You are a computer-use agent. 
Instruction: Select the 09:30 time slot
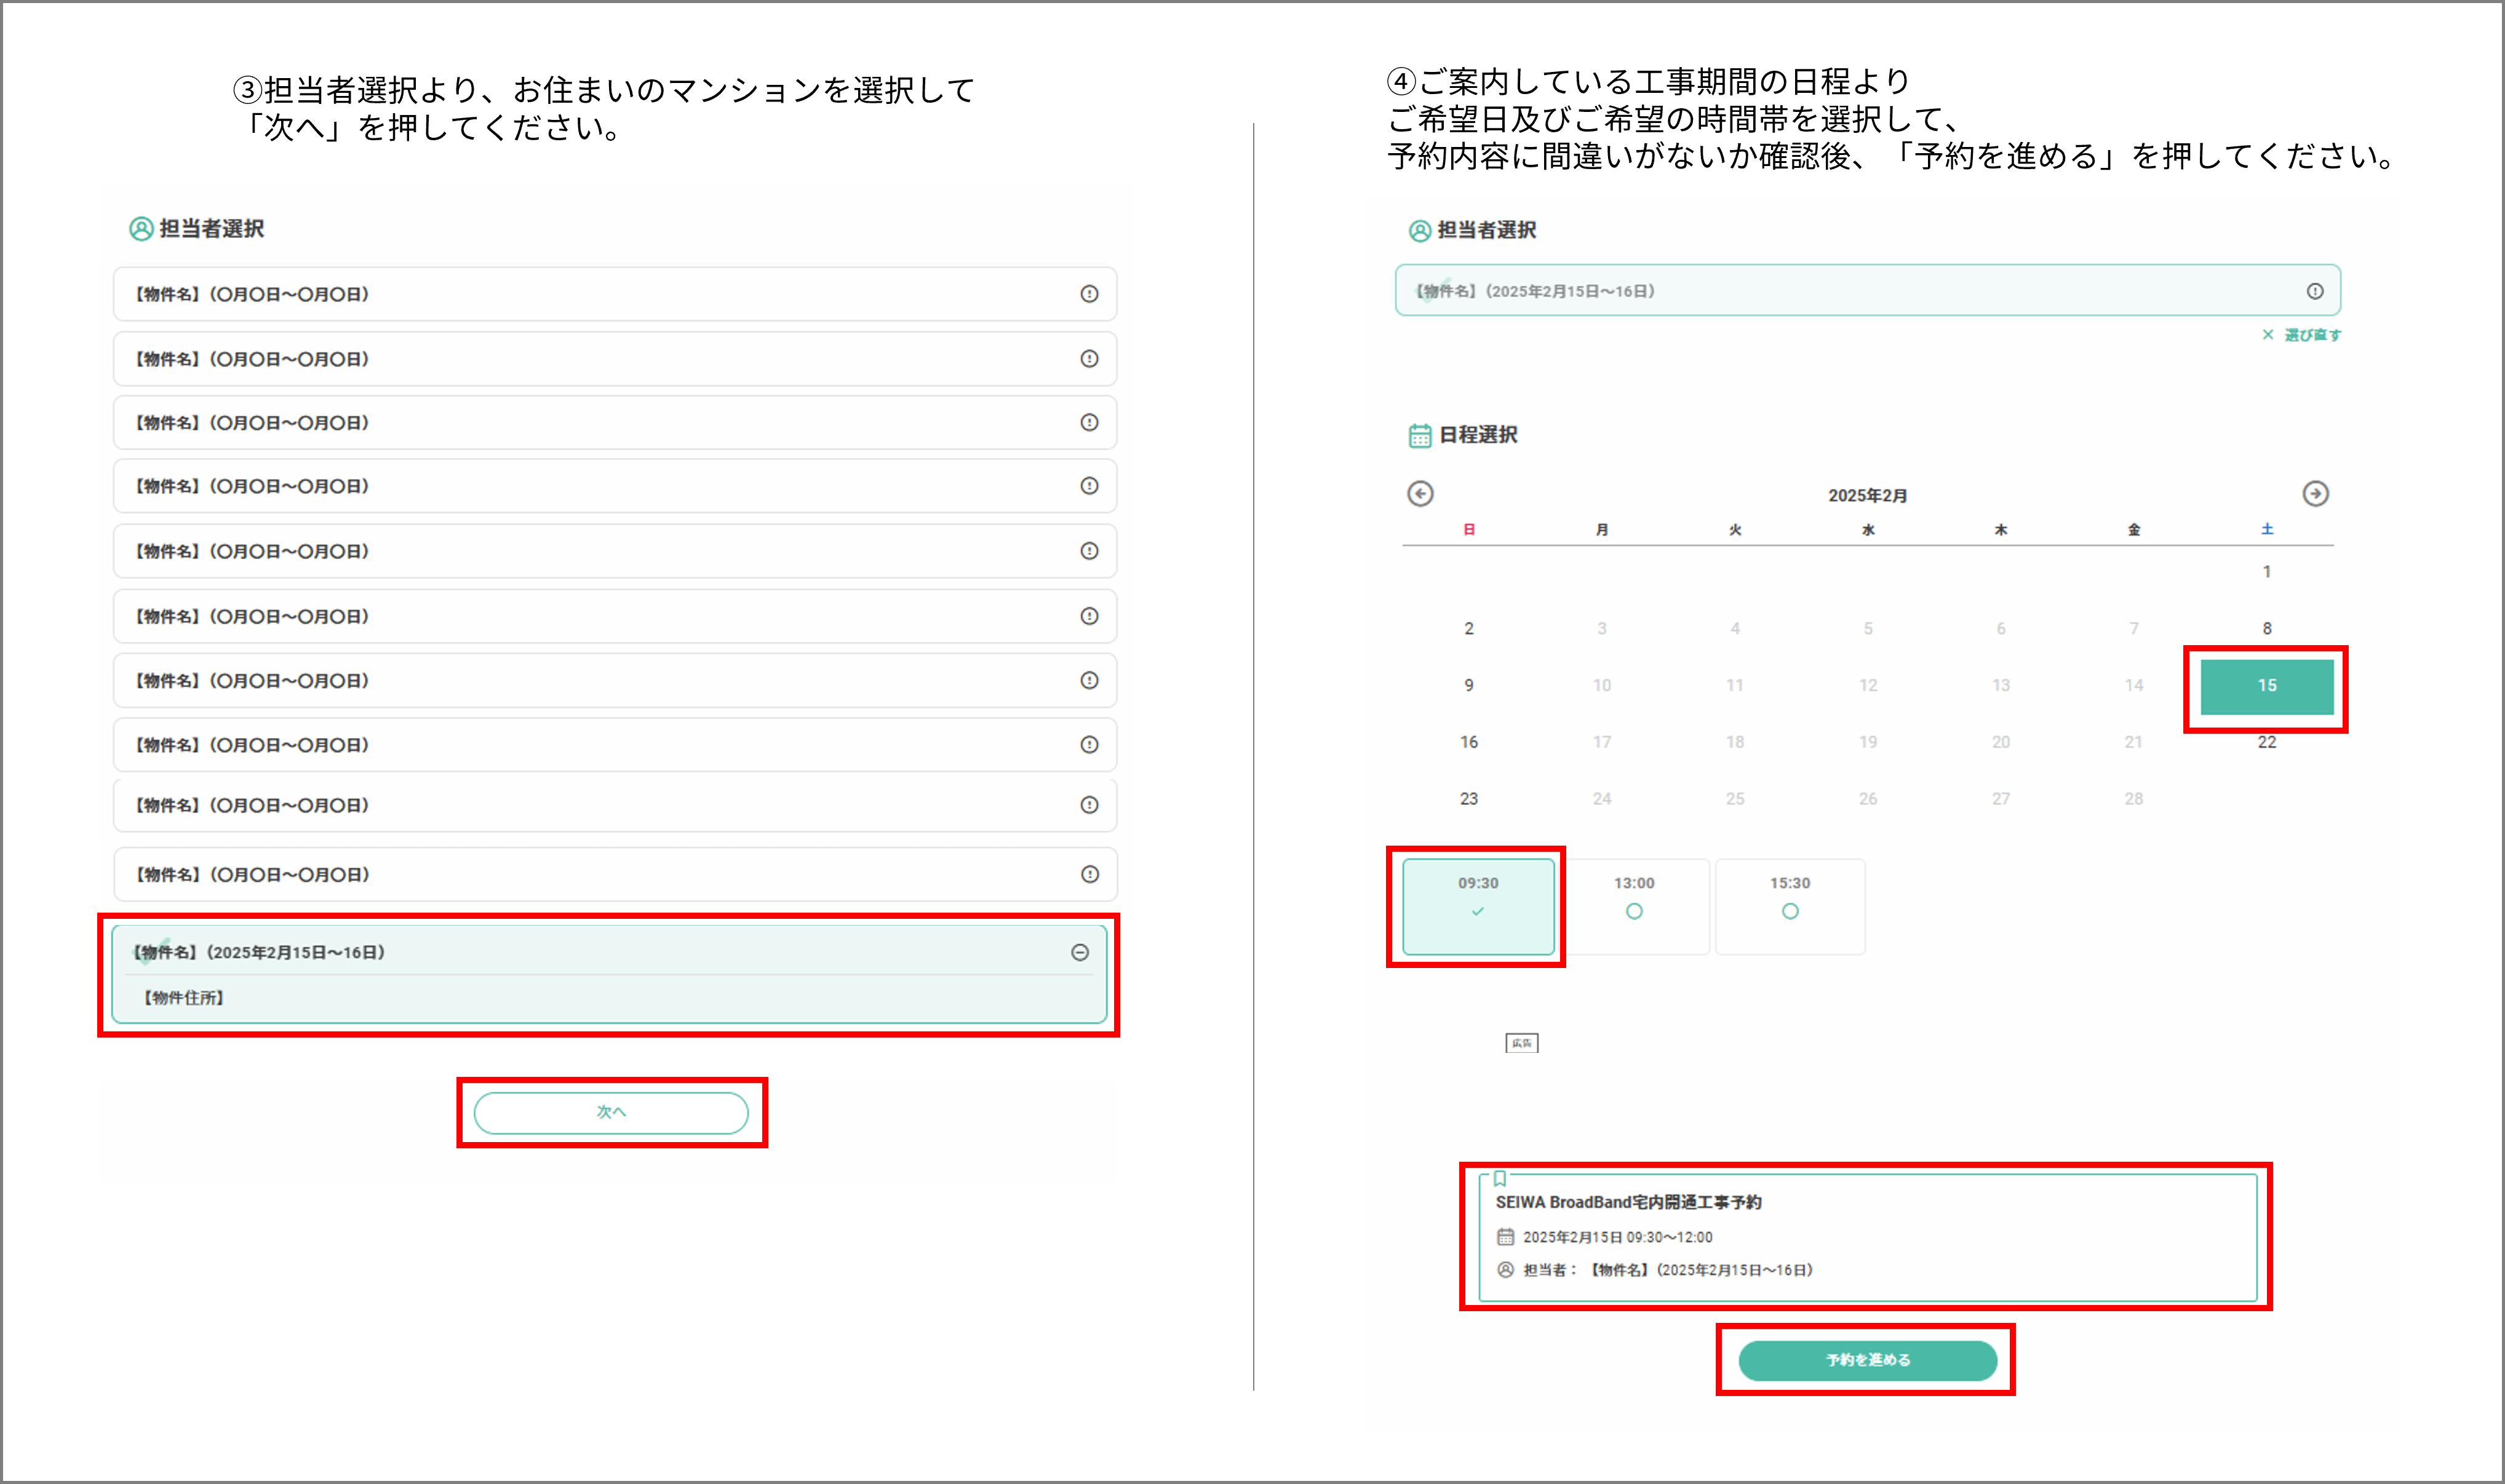point(1478,906)
